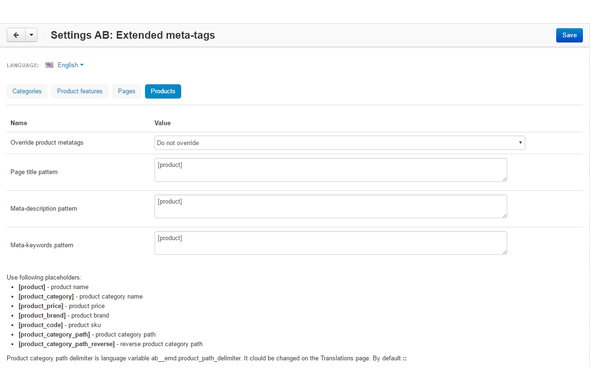Switch to the Categories tab
Screen dimensions: 590x391
click(x=27, y=91)
